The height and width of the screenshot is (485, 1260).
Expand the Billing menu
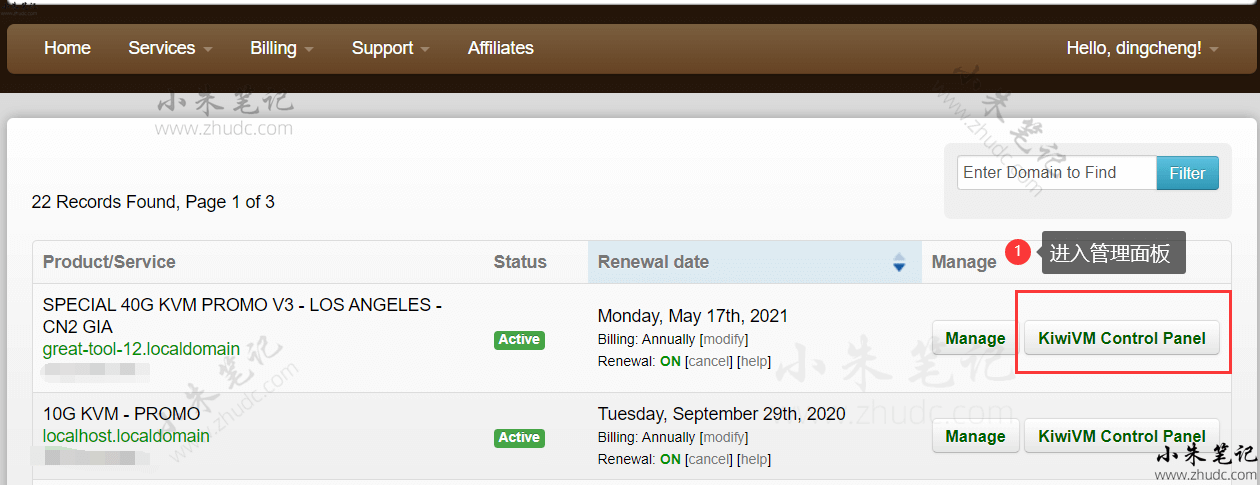[282, 48]
